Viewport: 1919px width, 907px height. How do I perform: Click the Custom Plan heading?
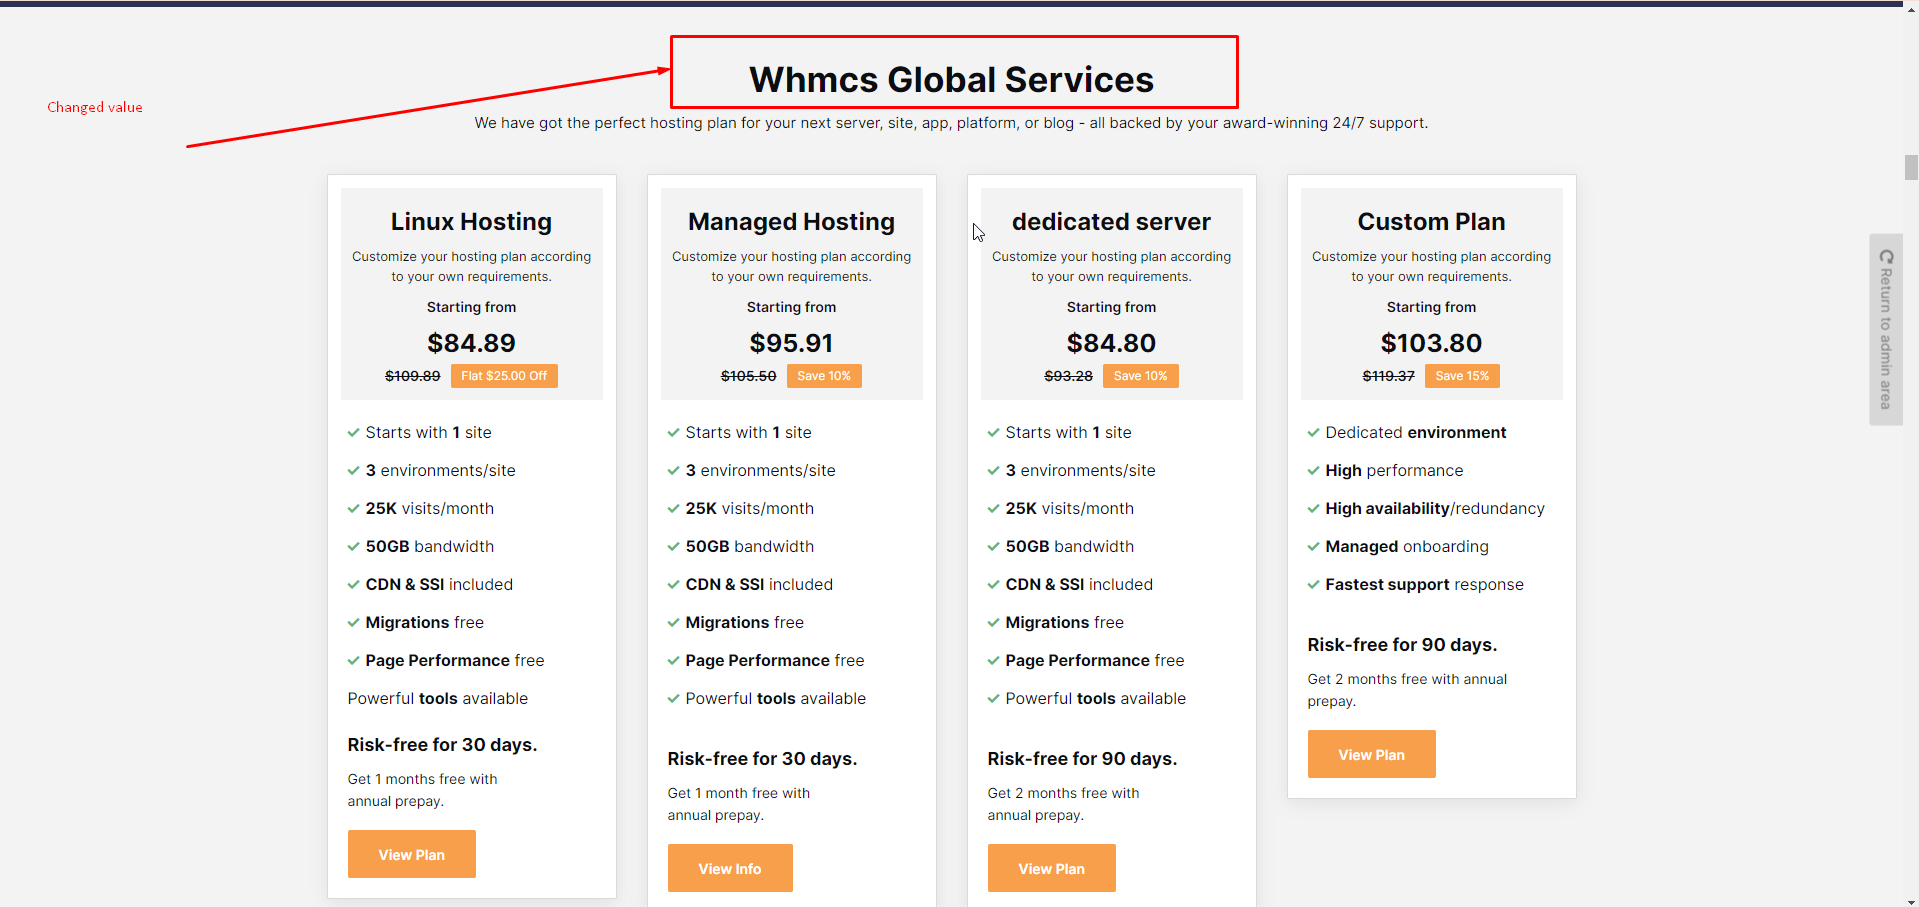point(1431,222)
